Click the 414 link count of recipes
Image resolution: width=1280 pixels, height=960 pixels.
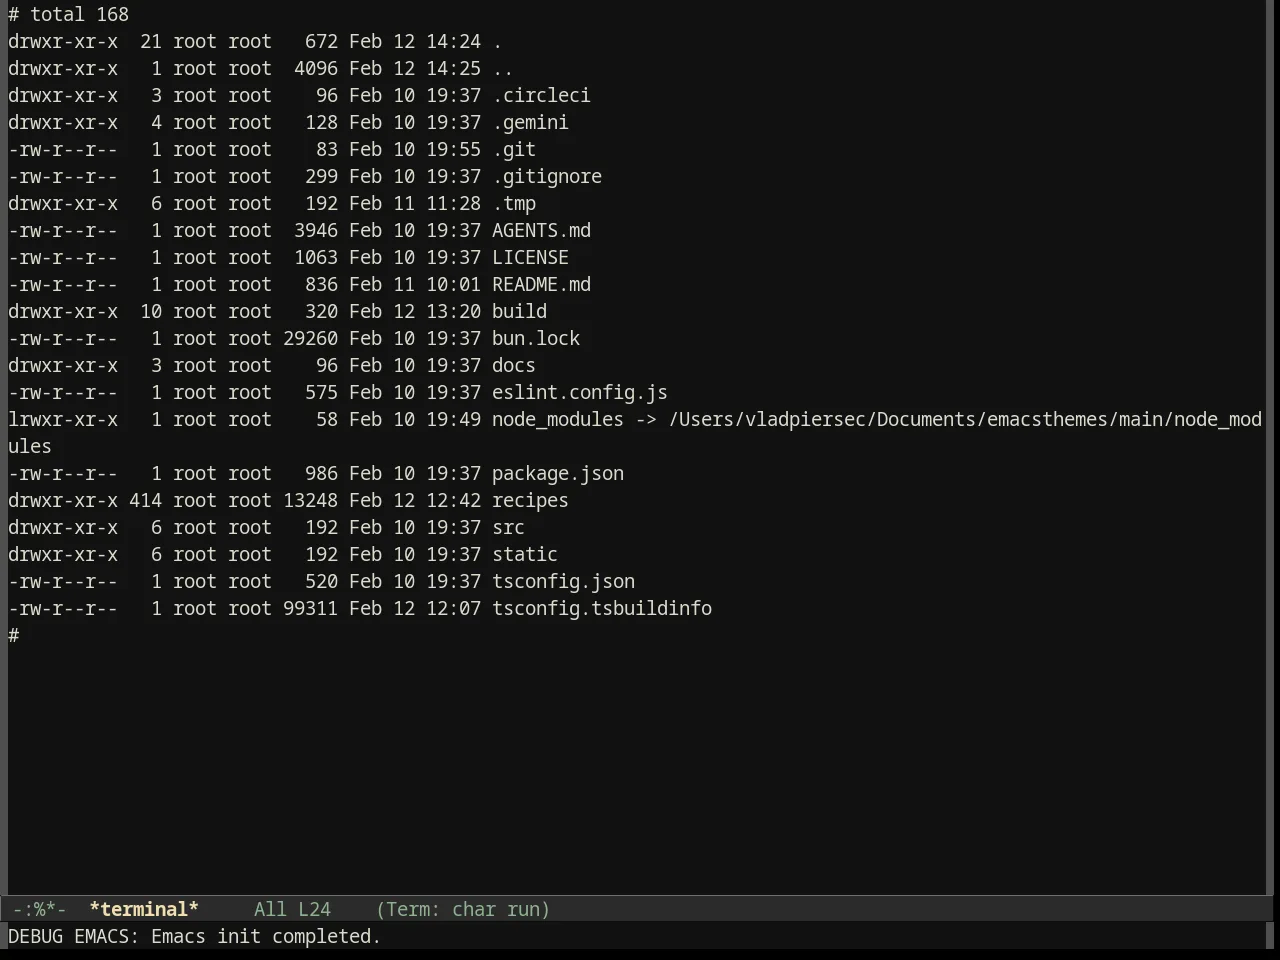145,500
